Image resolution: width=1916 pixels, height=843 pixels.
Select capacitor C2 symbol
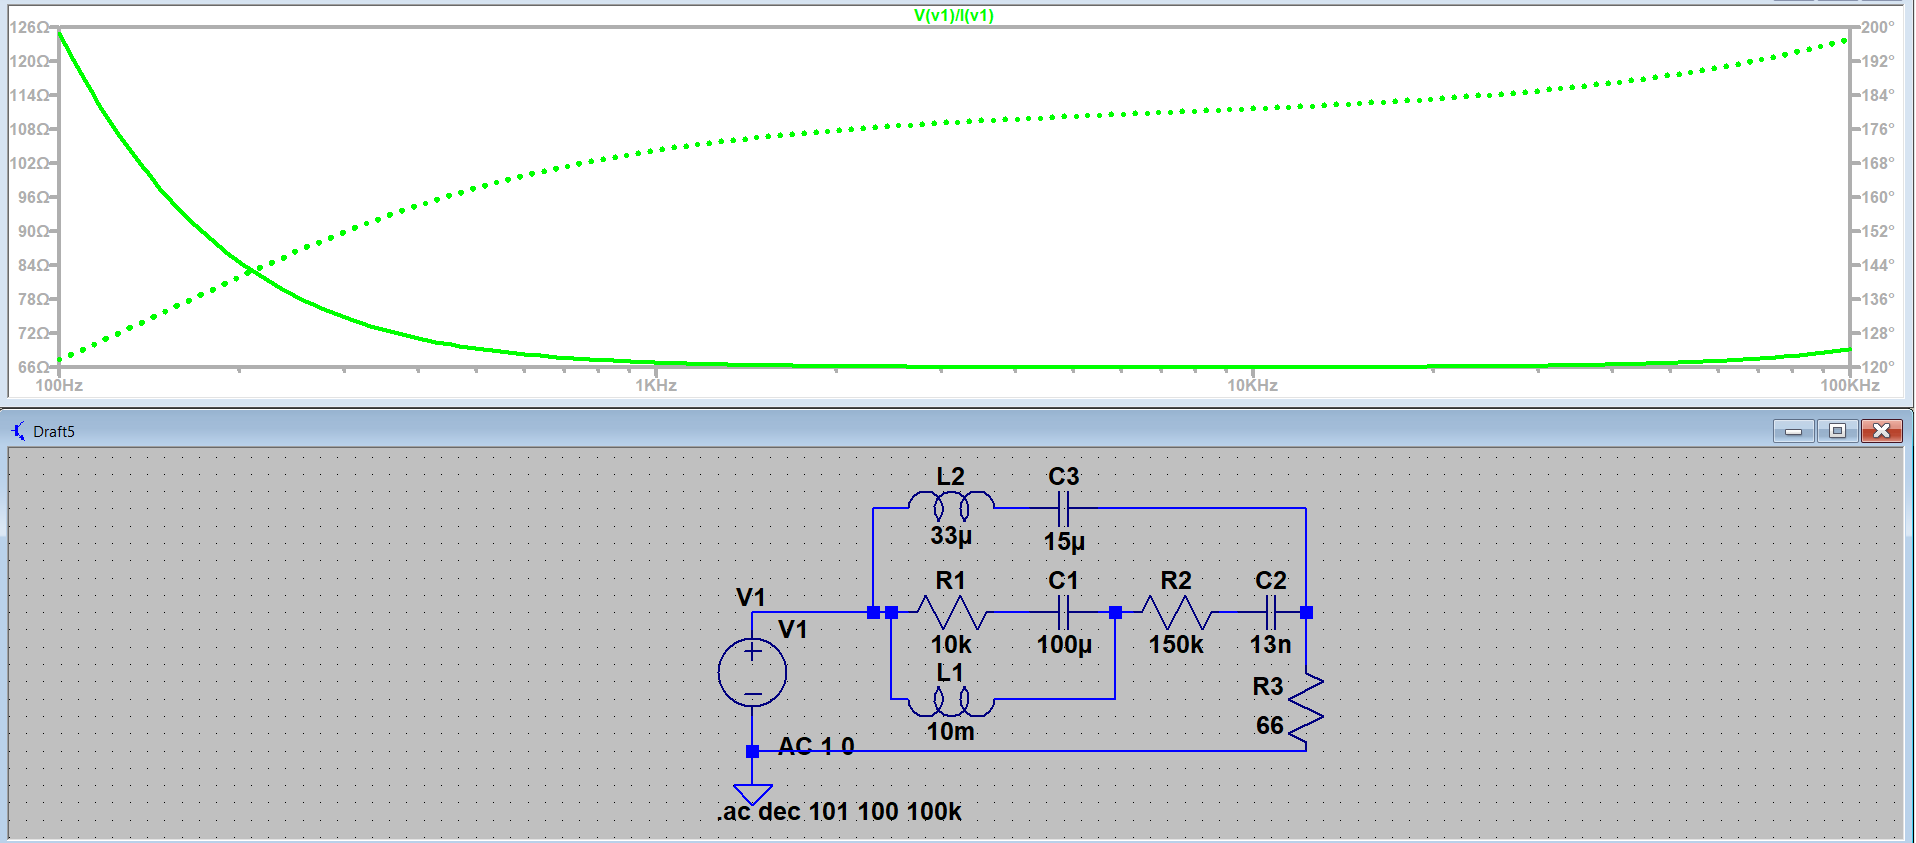1271,612
